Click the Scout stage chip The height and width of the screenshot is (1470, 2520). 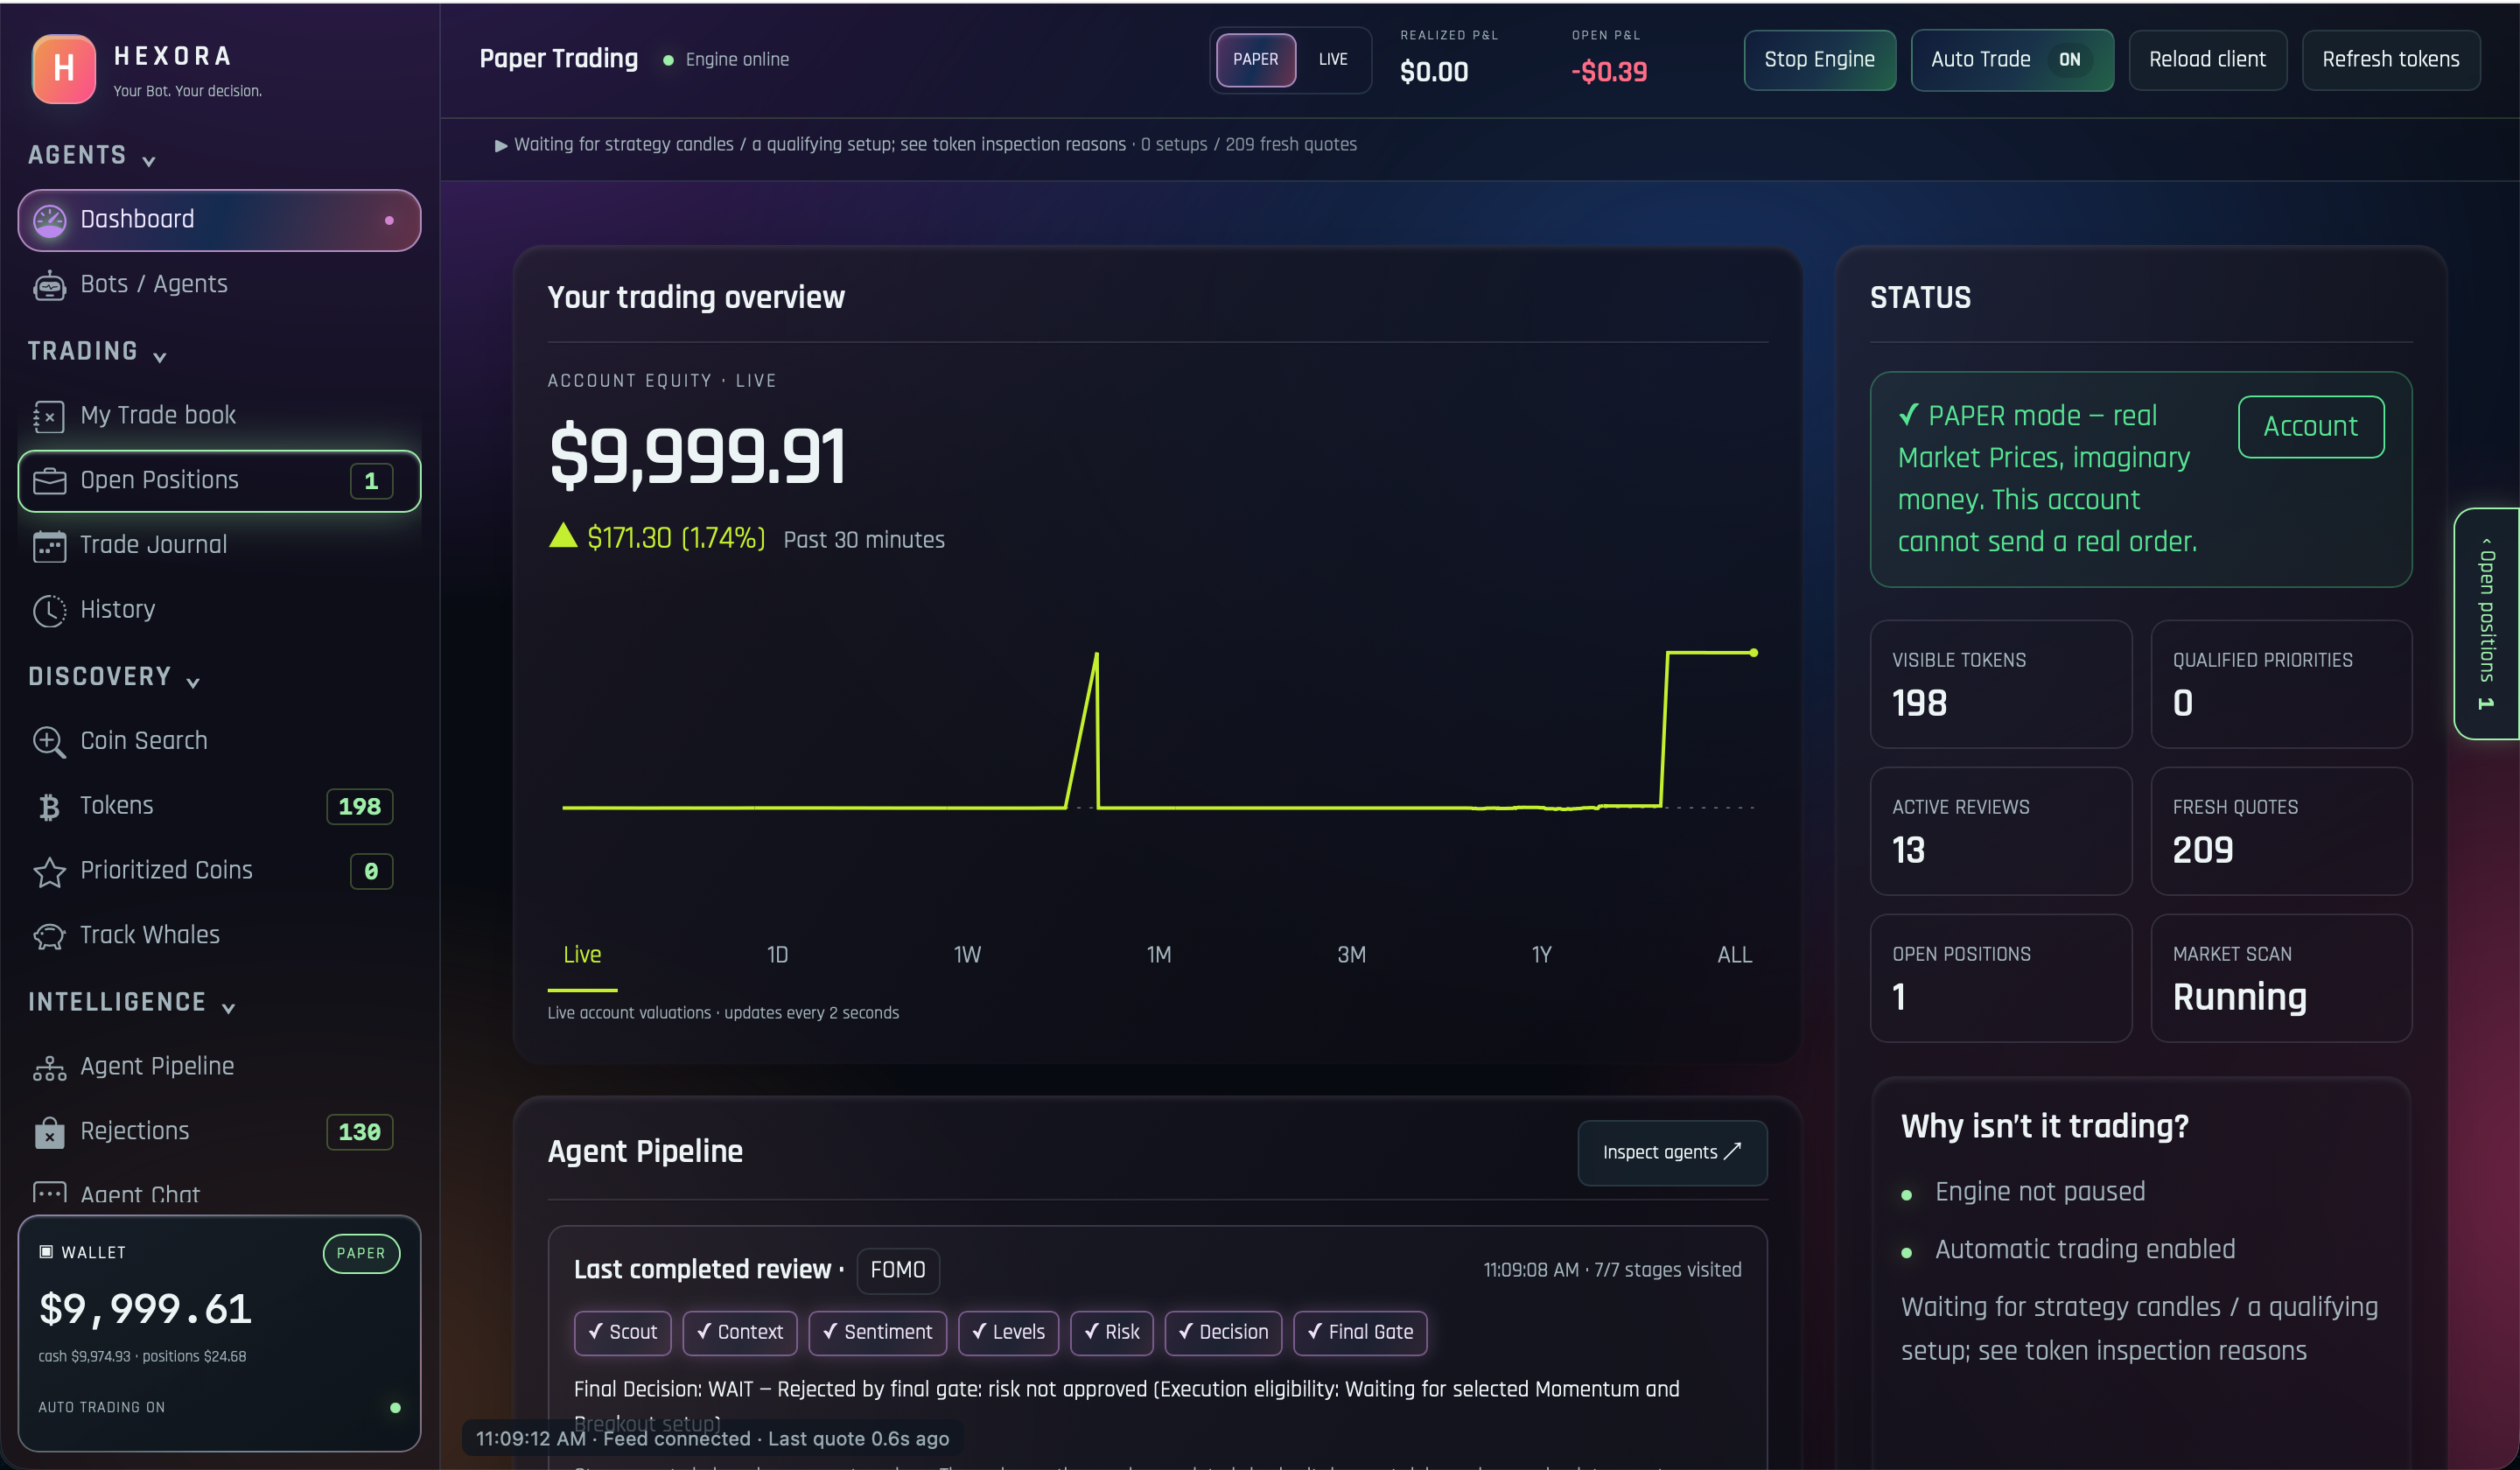click(x=622, y=1333)
